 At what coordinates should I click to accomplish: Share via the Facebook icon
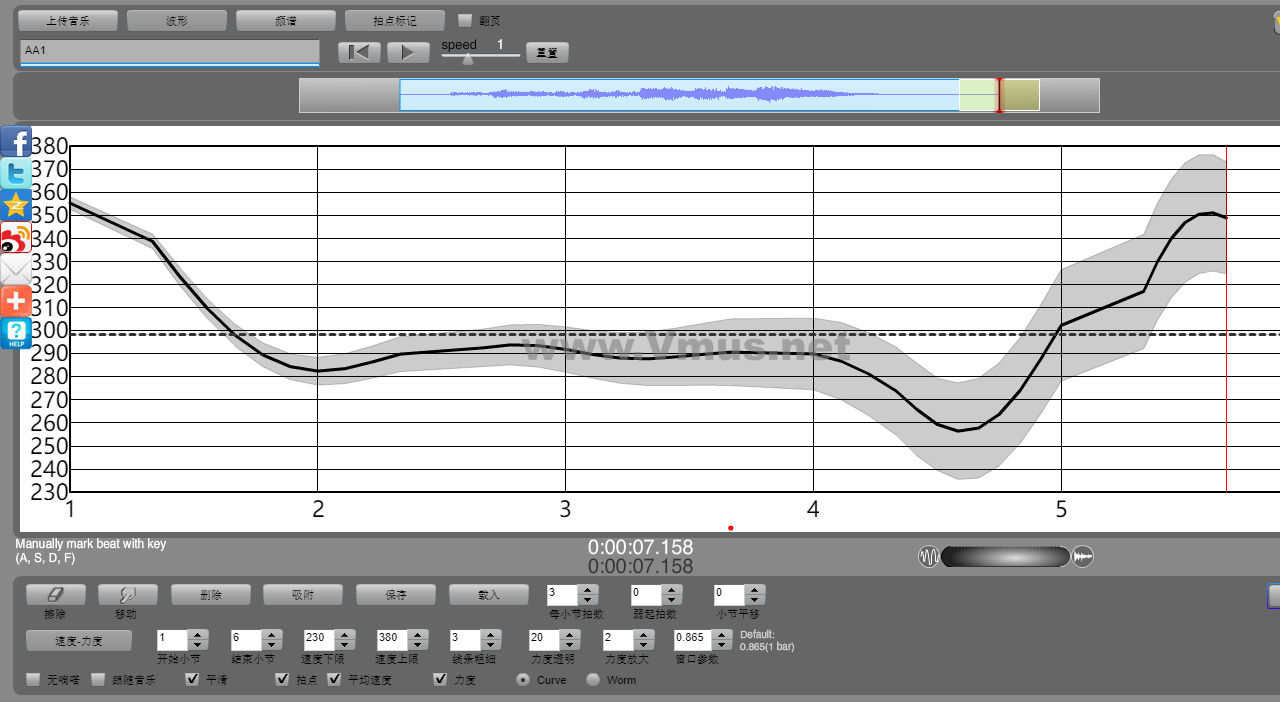click(16, 142)
